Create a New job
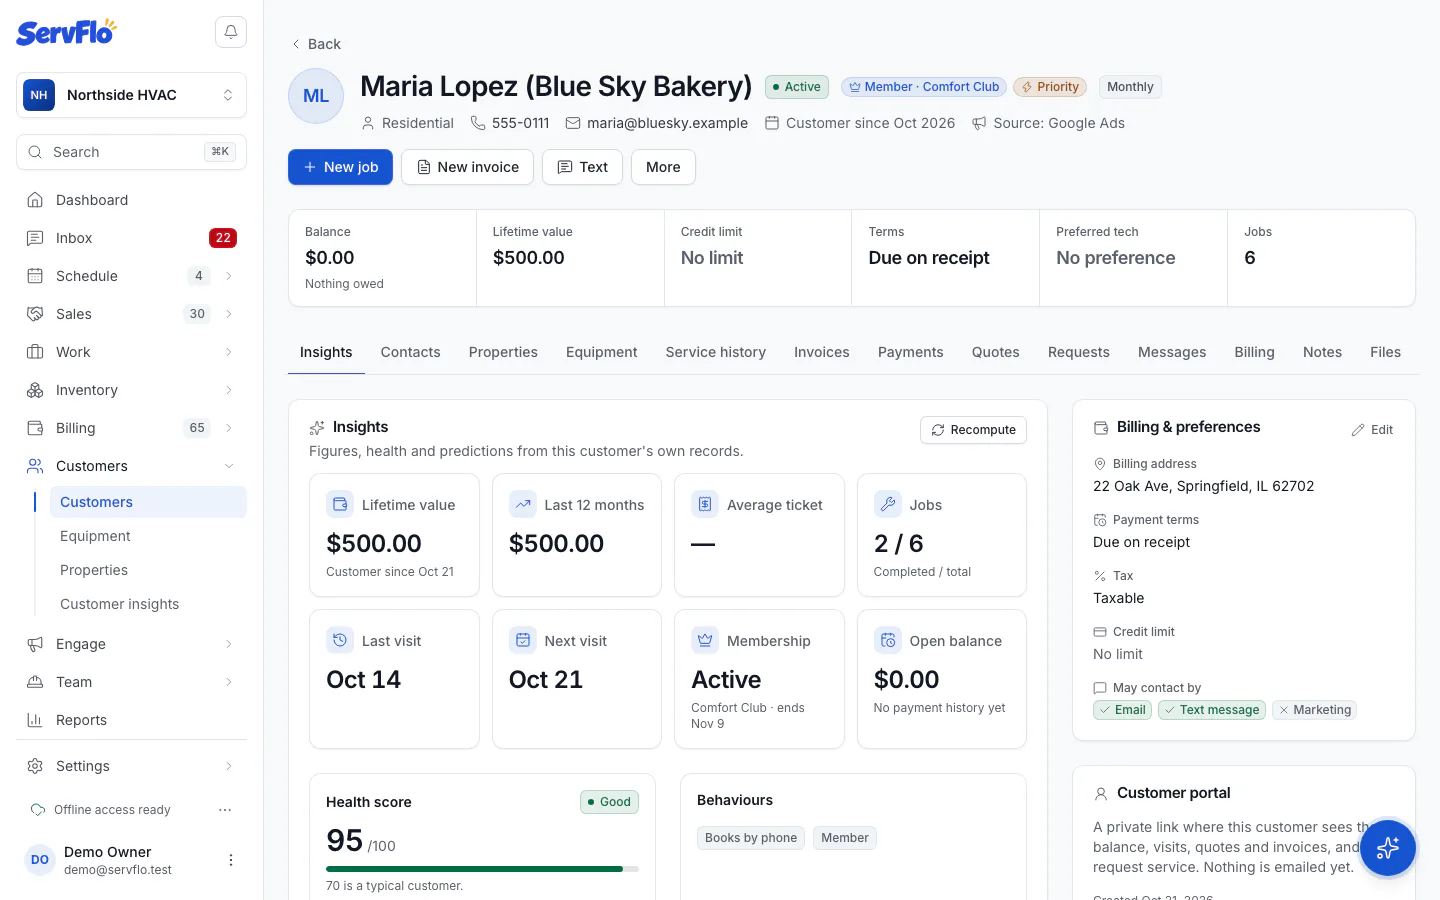1440x900 pixels. pos(340,167)
